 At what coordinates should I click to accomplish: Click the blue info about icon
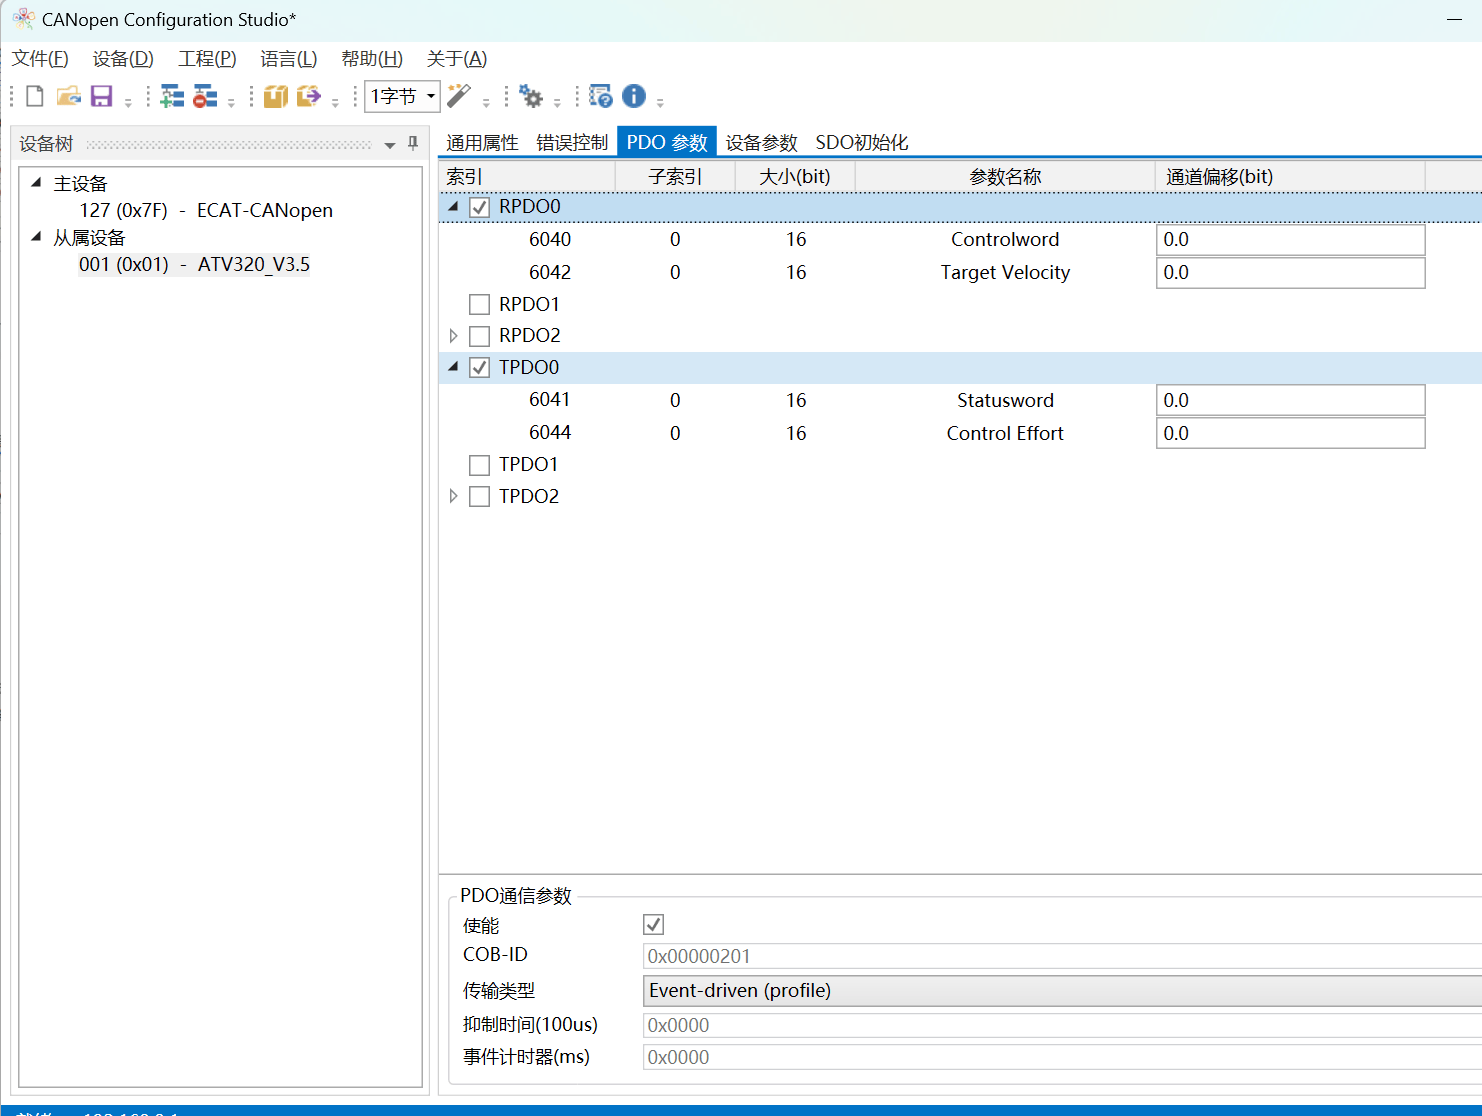tap(634, 96)
